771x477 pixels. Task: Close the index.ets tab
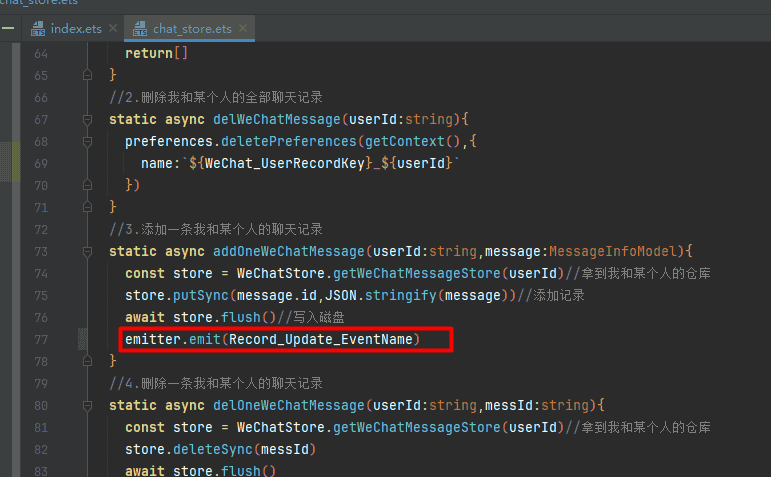pyautogui.click(x=113, y=29)
